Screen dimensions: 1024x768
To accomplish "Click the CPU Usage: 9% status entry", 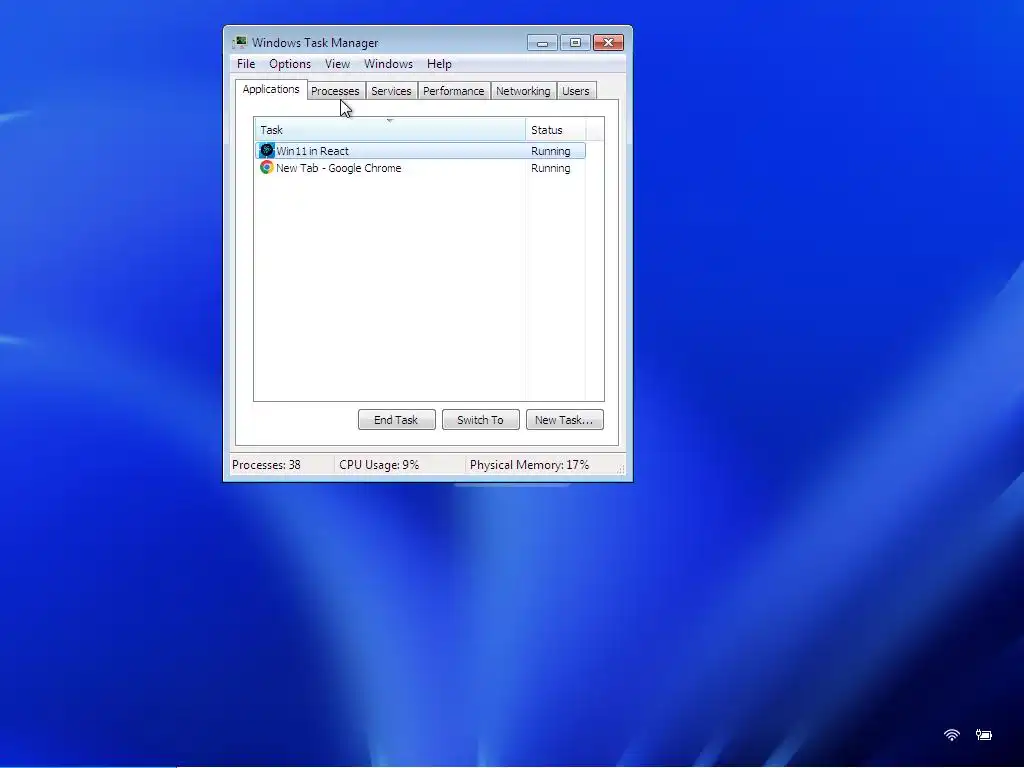I will pos(379,465).
